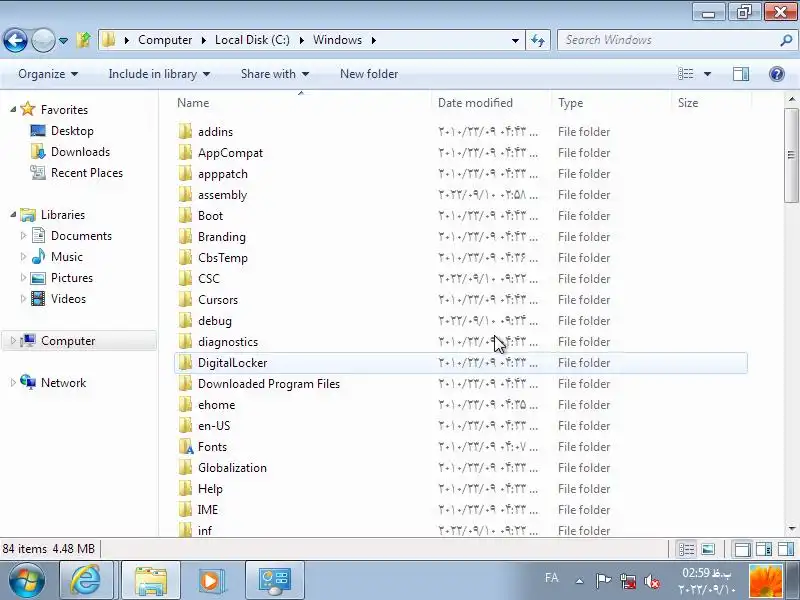Expand the Videos library
Image resolution: width=800 pixels, height=600 pixels.
click(x=23, y=298)
